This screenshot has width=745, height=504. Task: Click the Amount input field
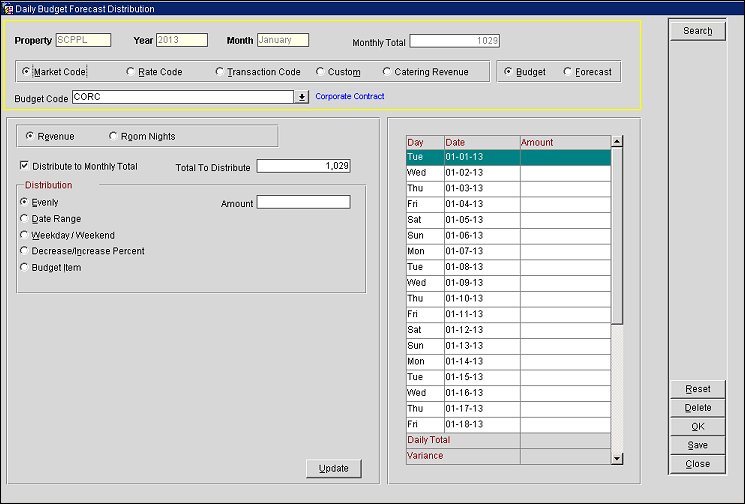303,202
